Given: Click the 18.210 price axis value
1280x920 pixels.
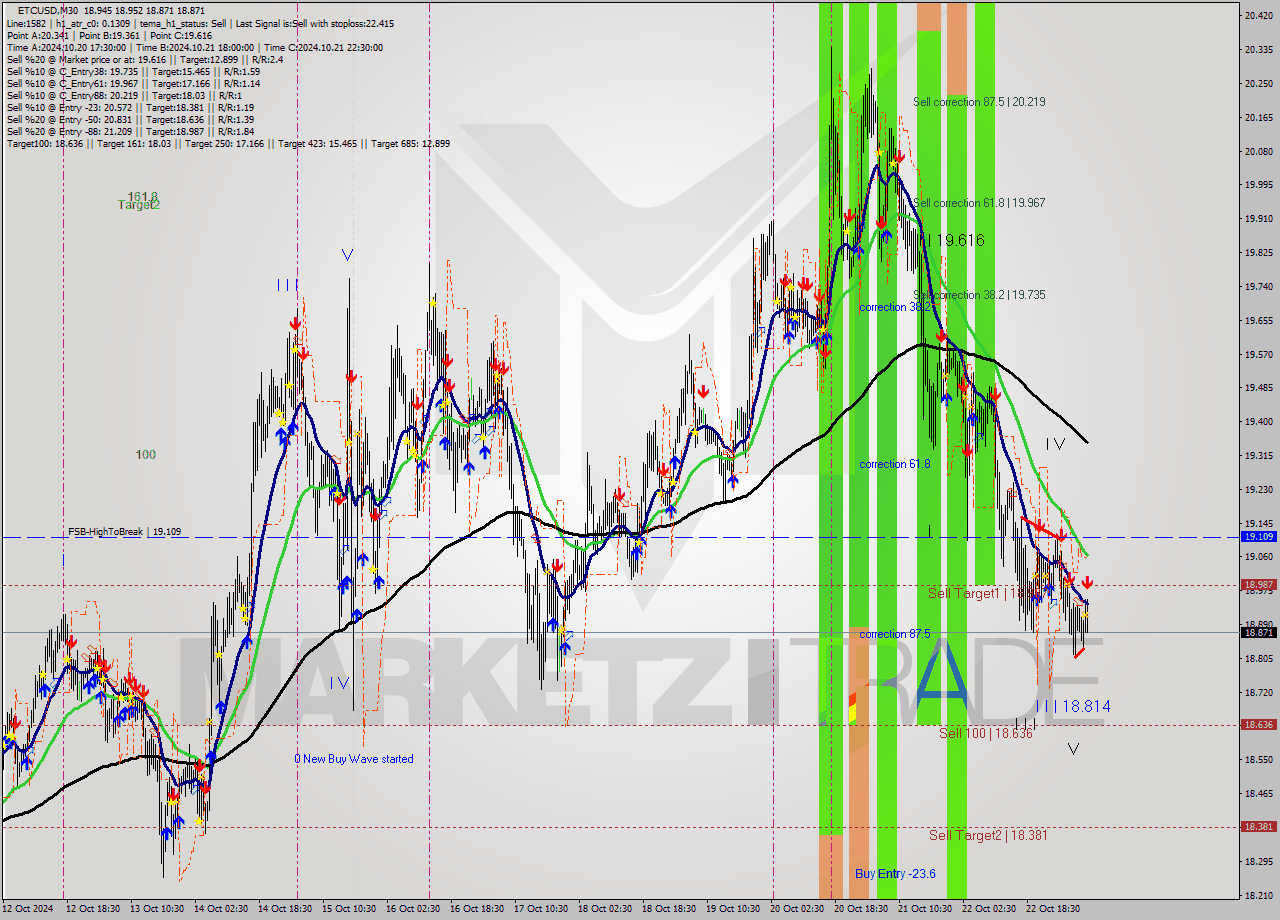Looking at the screenshot, I should 1258,896.
